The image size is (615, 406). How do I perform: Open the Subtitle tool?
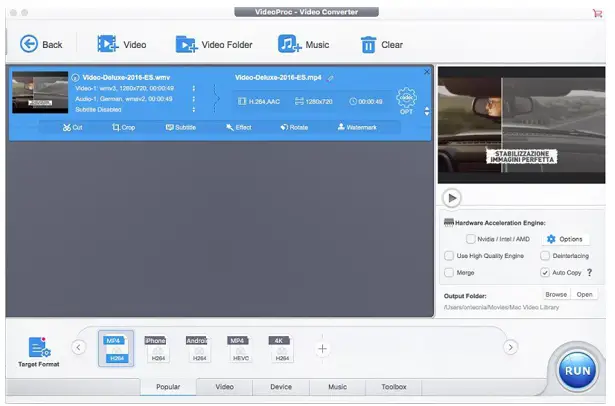(180, 127)
